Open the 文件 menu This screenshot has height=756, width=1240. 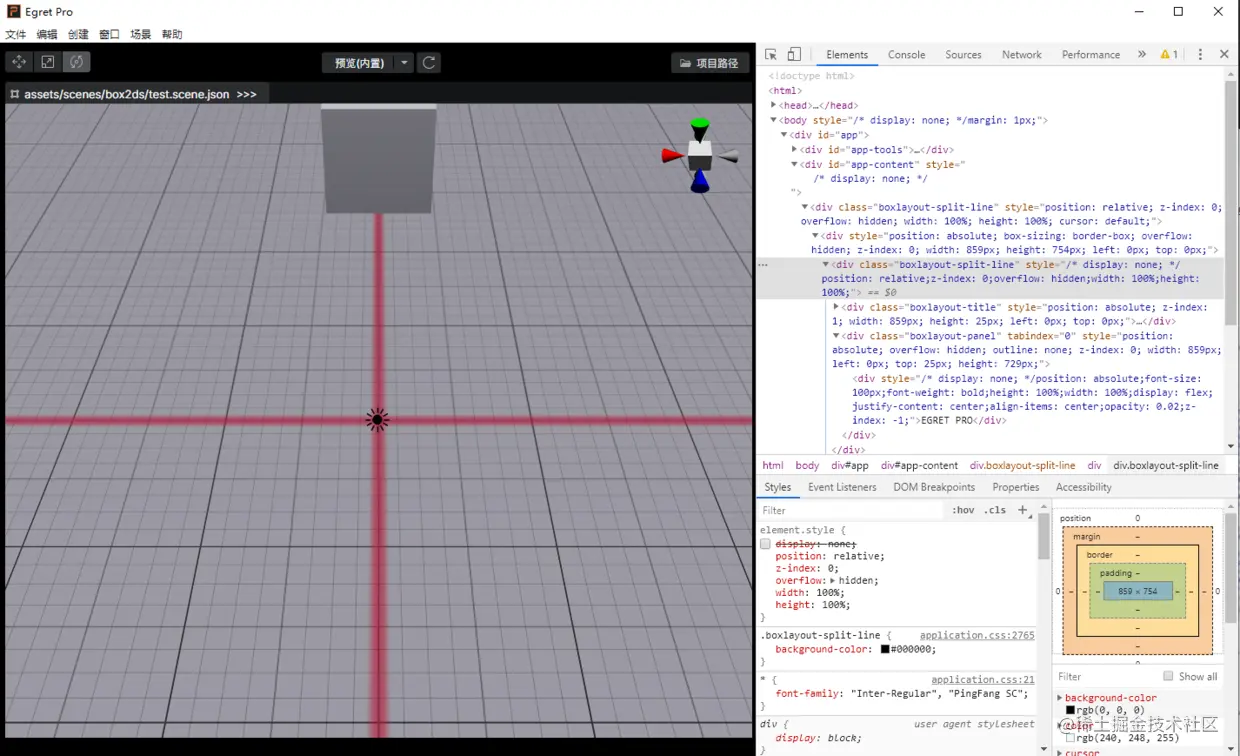(16, 34)
